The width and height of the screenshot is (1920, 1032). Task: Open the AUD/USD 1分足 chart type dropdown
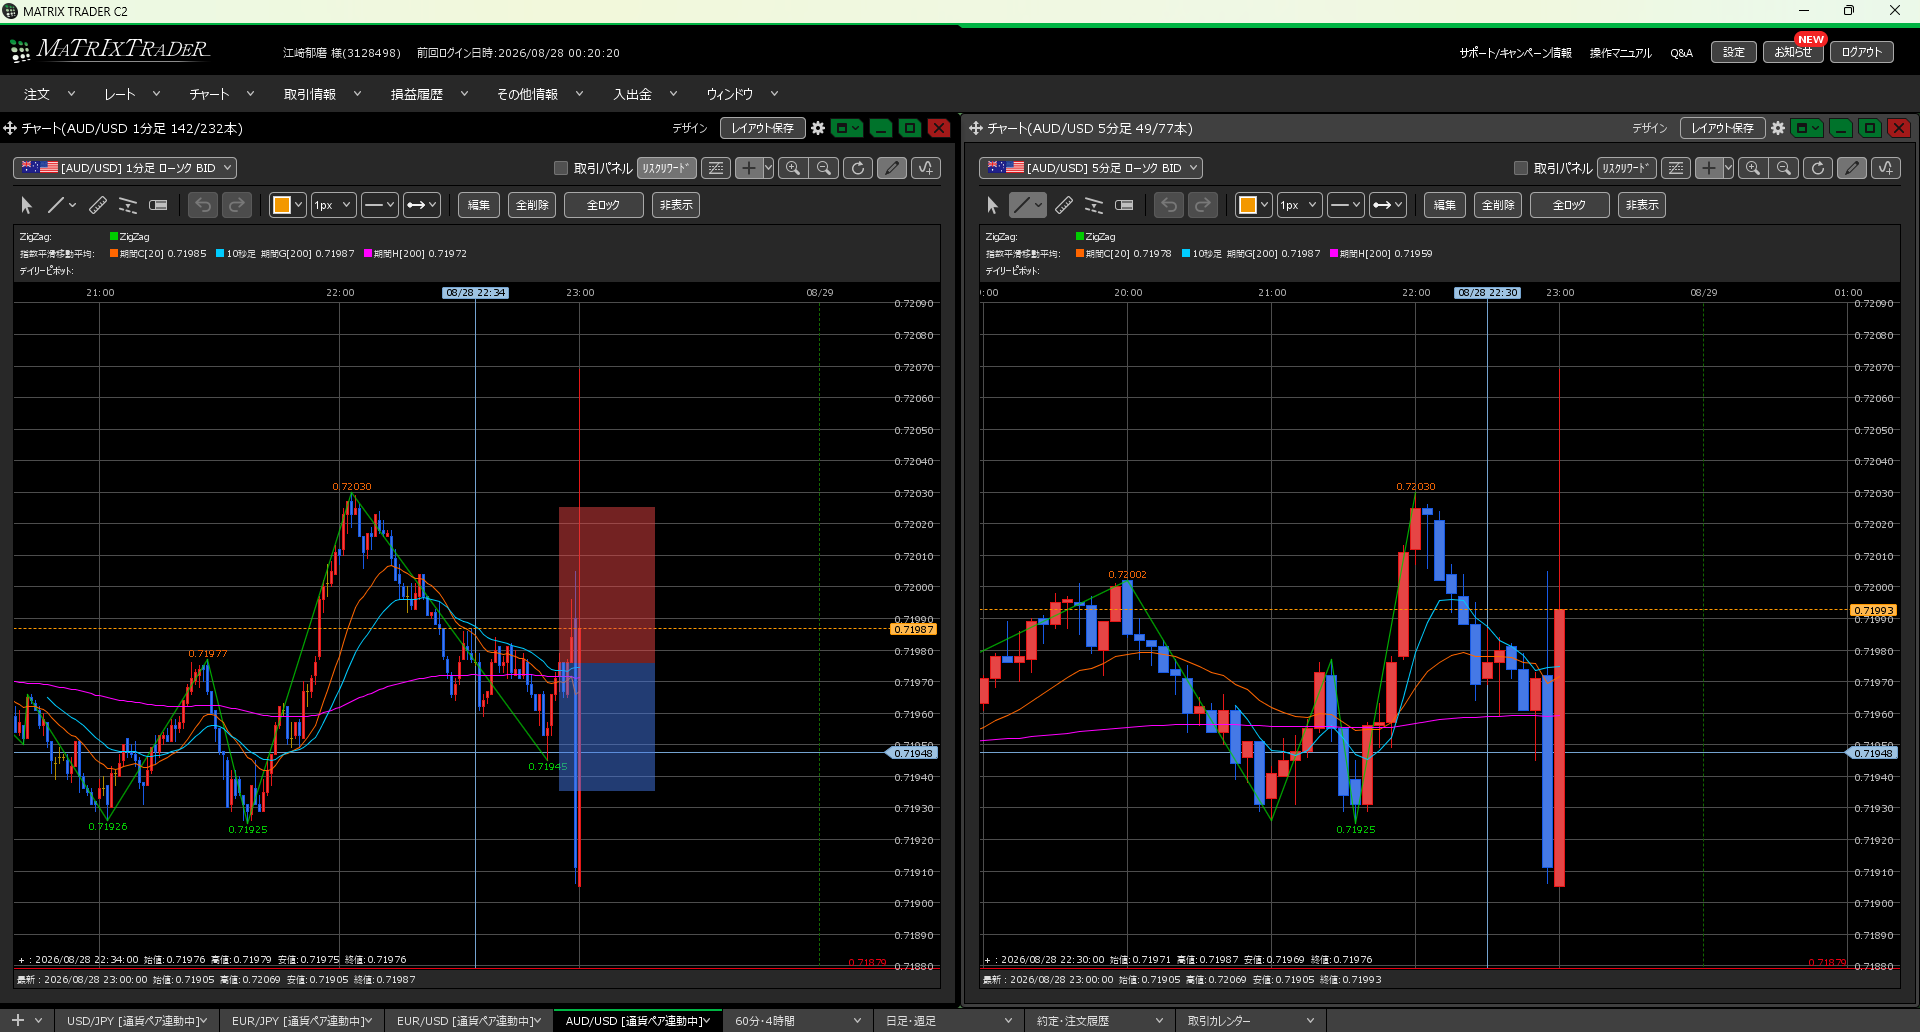(125, 168)
